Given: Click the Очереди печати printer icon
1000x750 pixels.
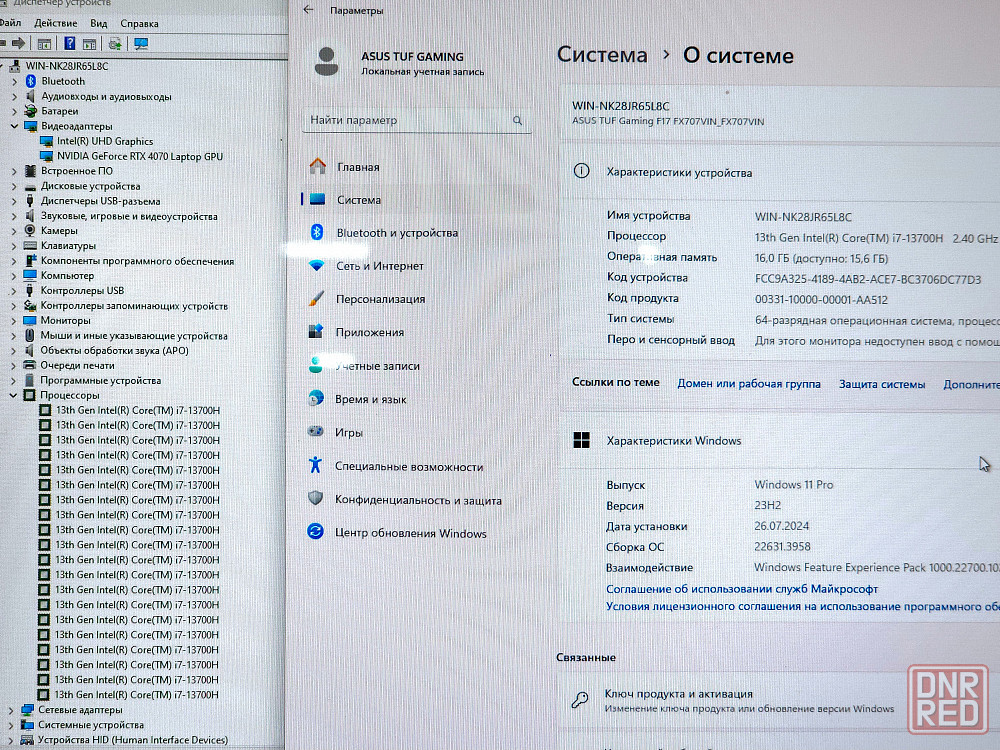Looking at the screenshot, I should click(29, 365).
